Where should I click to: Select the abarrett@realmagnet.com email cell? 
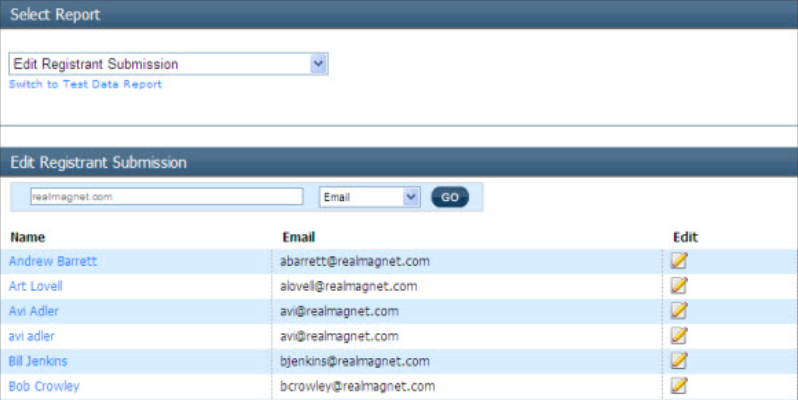355,261
